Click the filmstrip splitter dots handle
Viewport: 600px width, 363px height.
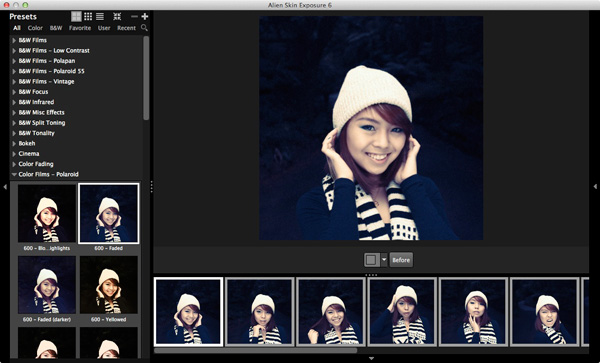click(371, 275)
